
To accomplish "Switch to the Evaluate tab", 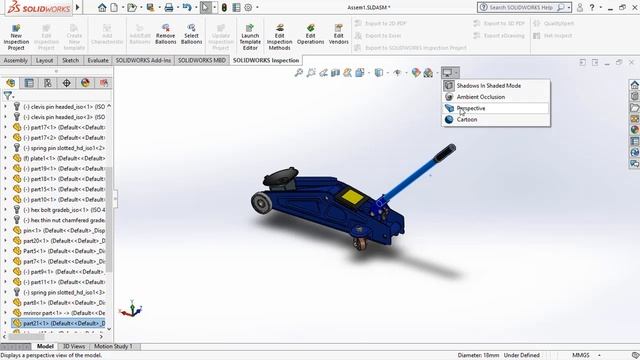I will (x=98, y=60).
